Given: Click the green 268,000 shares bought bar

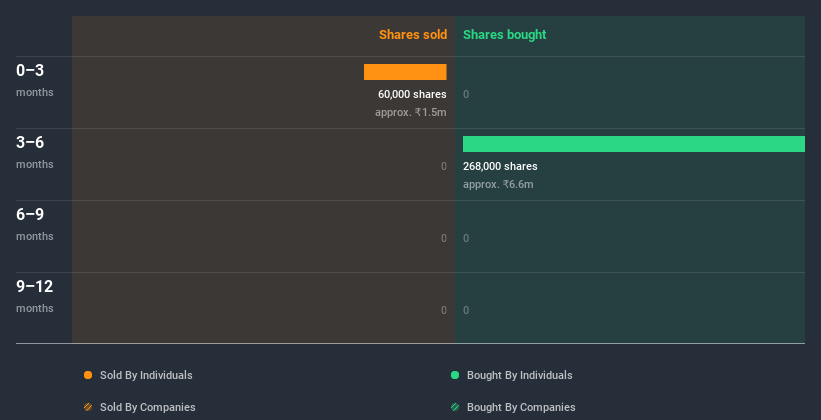Looking at the screenshot, I should 634,144.
